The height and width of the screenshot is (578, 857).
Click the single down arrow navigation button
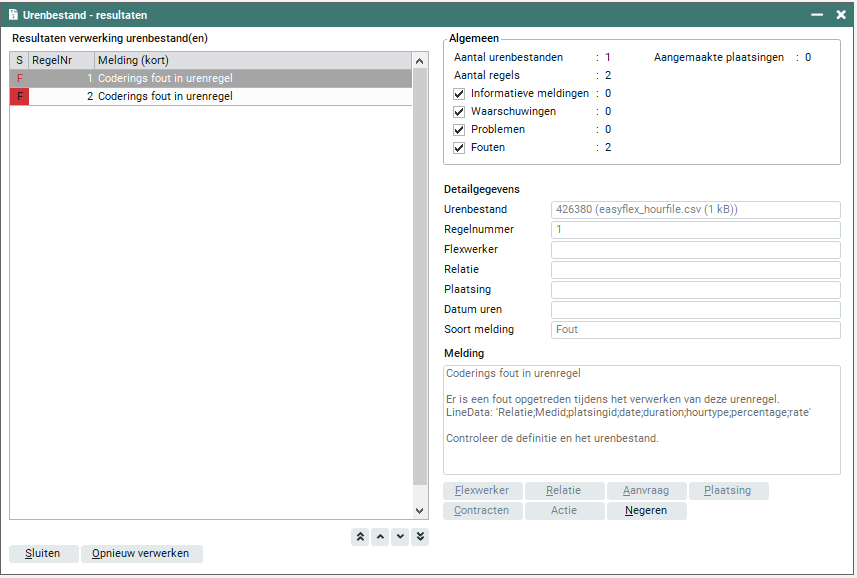point(400,537)
